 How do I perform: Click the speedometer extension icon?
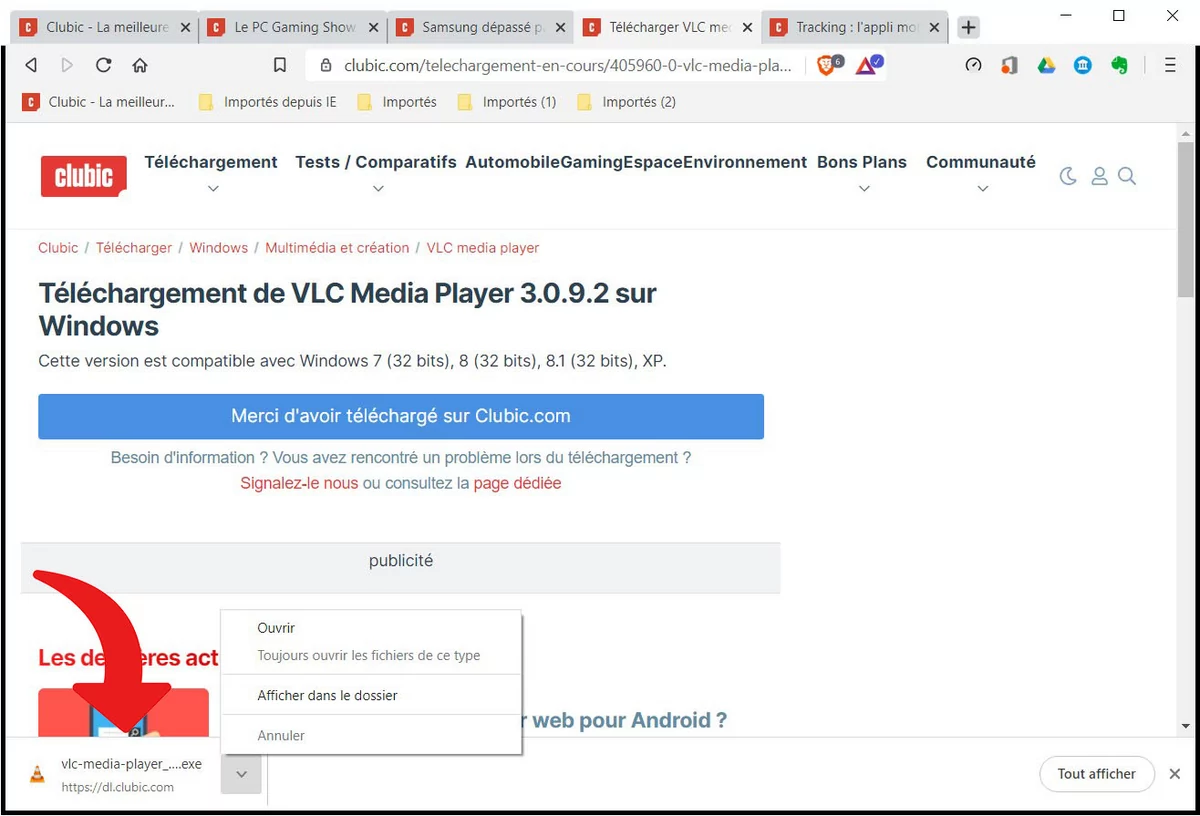click(x=973, y=65)
